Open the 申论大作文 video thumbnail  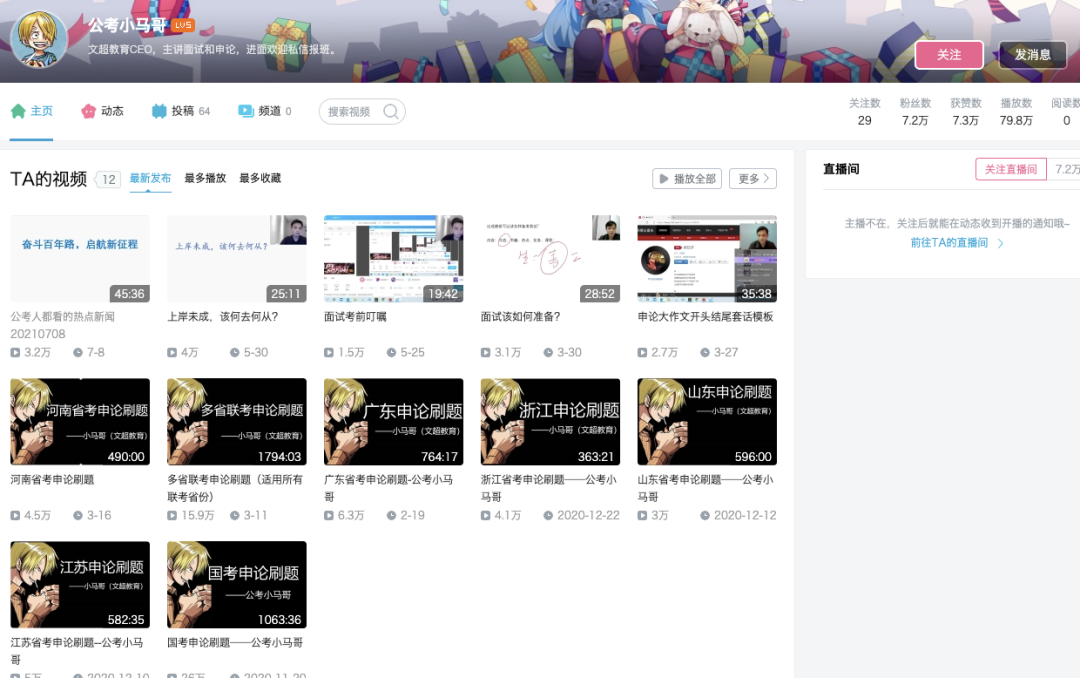tap(707, 258)
